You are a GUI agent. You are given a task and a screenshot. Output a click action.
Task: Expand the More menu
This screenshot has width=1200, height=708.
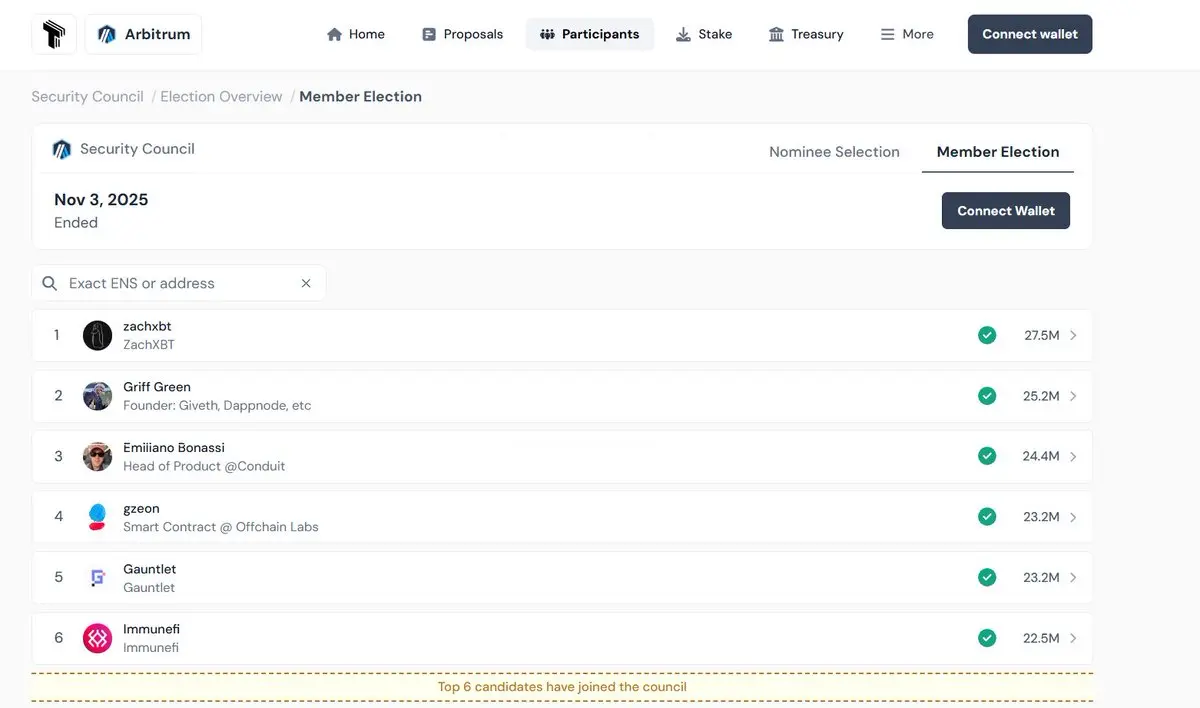(x=907, y=34)
